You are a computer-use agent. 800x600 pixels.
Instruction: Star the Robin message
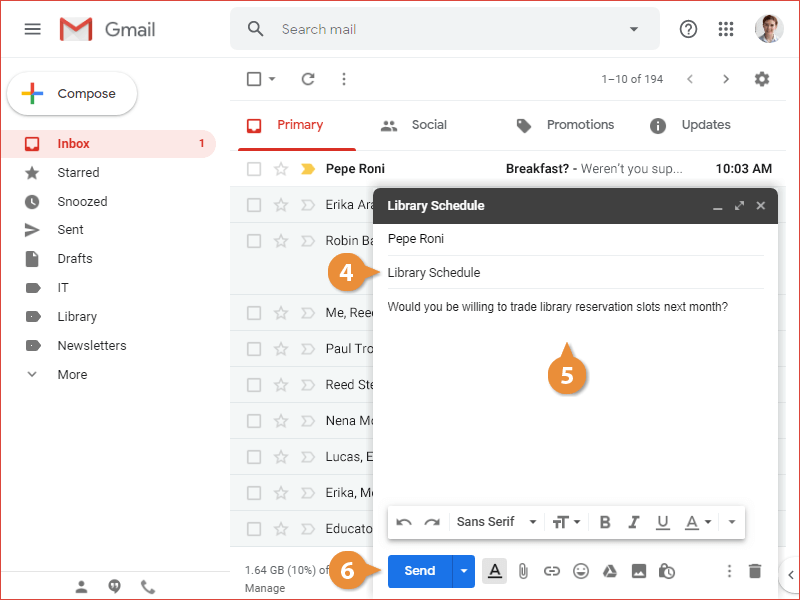[281, 241]
